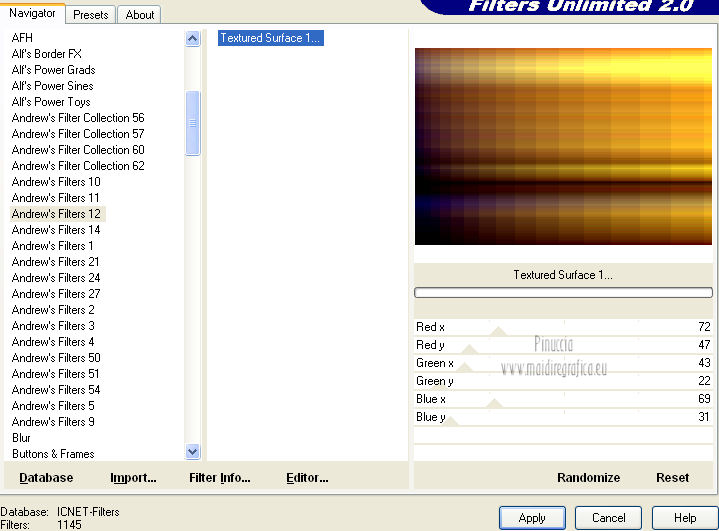Select Alf's Power Toys category

click(x=51, y=102)
